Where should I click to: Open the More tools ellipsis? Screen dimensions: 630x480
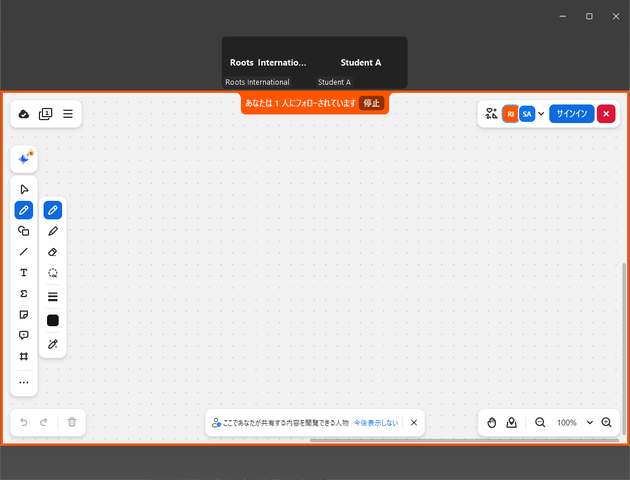coord(24,382)
